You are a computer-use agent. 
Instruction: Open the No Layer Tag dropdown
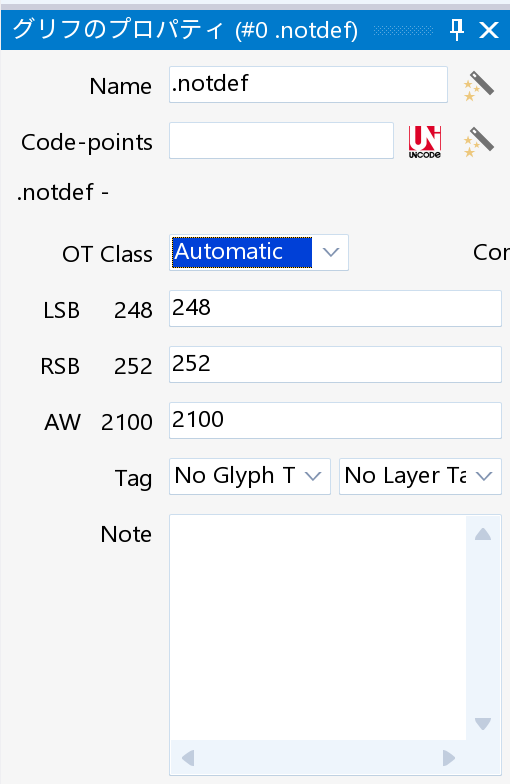[x=420, y=476]
